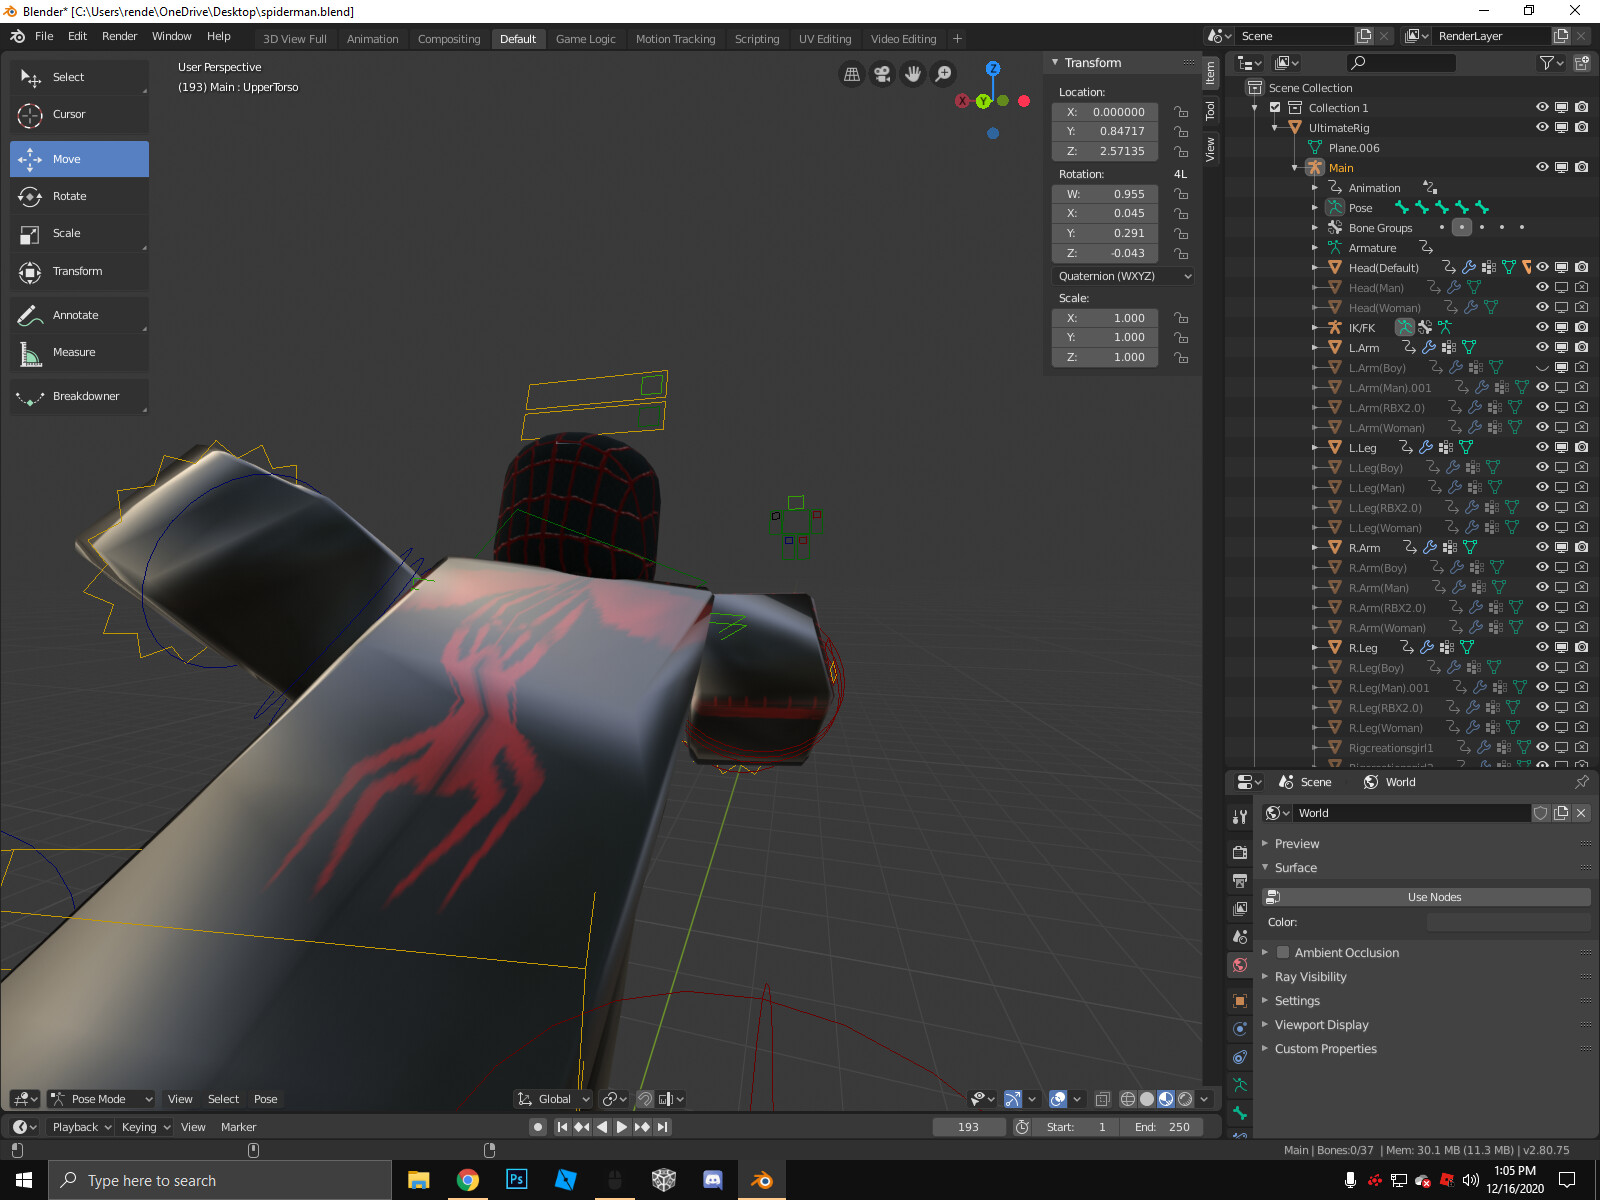This screenshot has height=1200, width=1600.
Task: Click play animation button in timeline
Action: pos(622,1127)
